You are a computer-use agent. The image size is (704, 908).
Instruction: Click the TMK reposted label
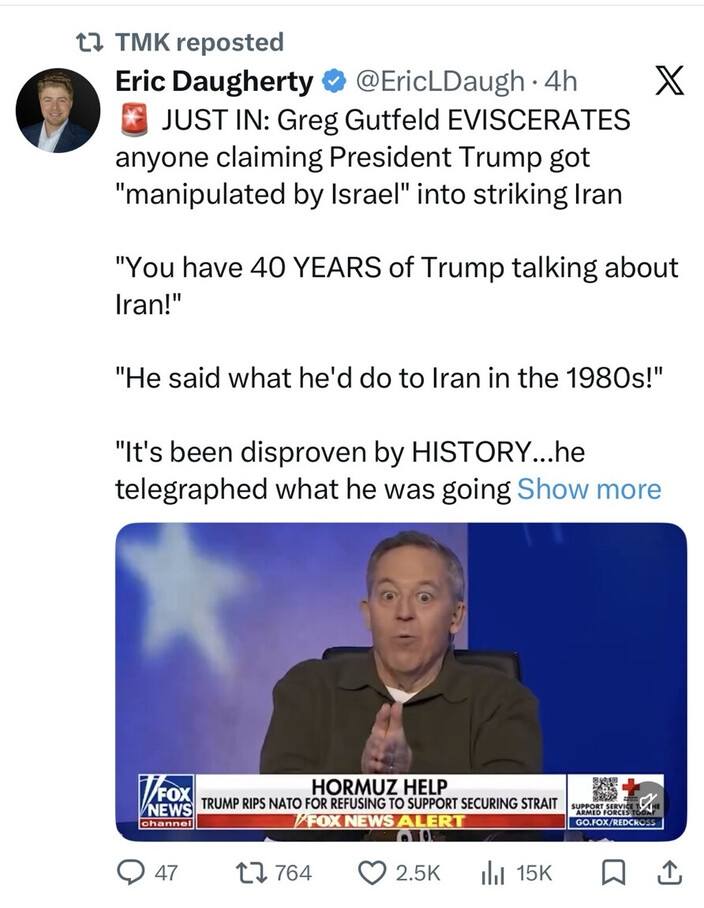(199, 42)
